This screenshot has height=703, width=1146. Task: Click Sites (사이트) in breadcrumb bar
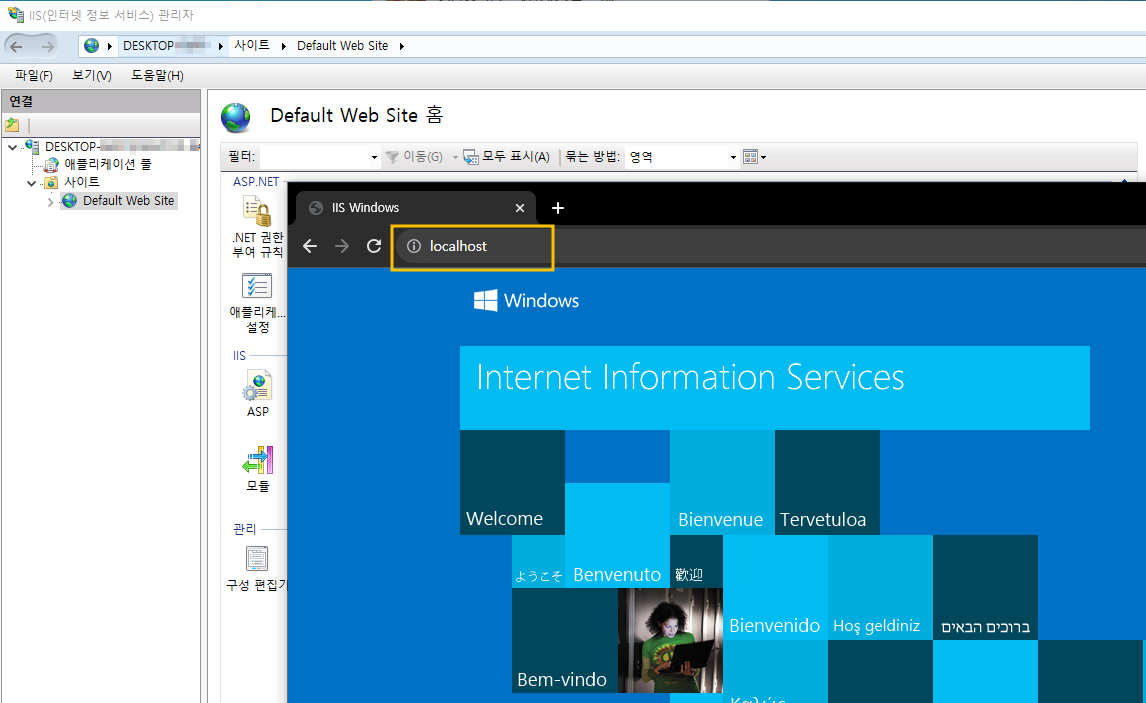coord(251,45)
